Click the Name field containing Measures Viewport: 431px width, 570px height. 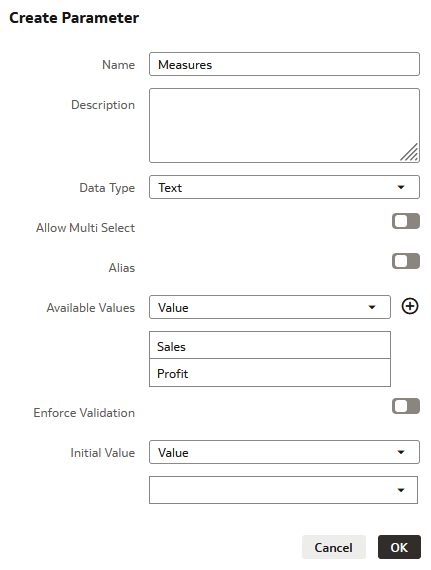tap(284, 64)
